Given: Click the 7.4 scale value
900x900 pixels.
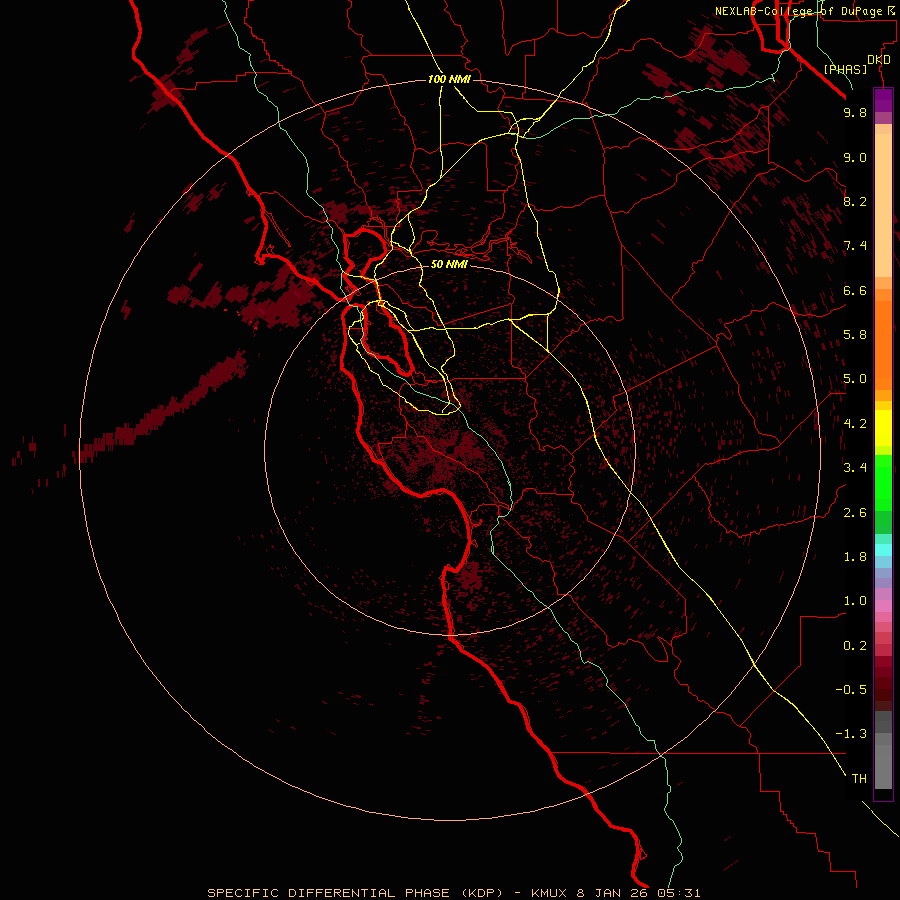Looking at the screenshot, I should pyautogui.click(x=855, y=246).
